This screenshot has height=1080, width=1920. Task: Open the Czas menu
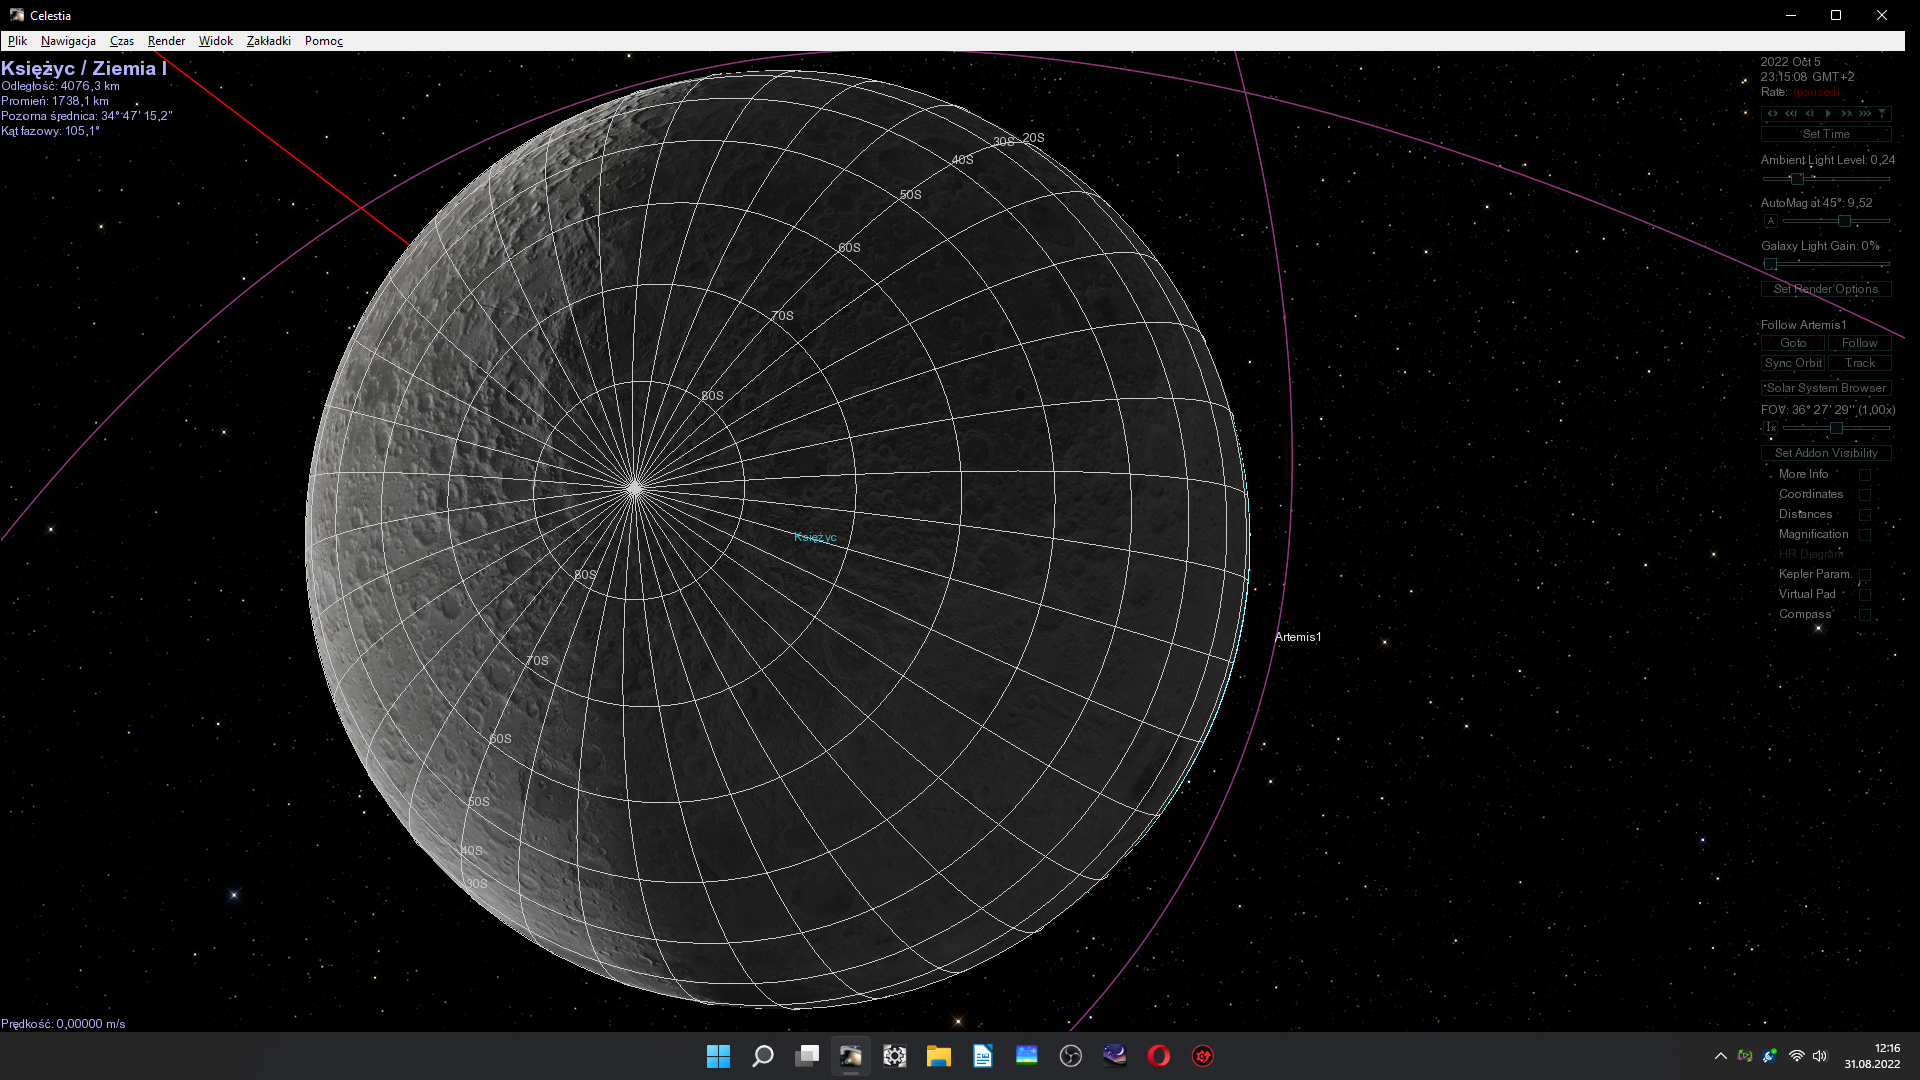pyautogui.click(x=122, y=41)
